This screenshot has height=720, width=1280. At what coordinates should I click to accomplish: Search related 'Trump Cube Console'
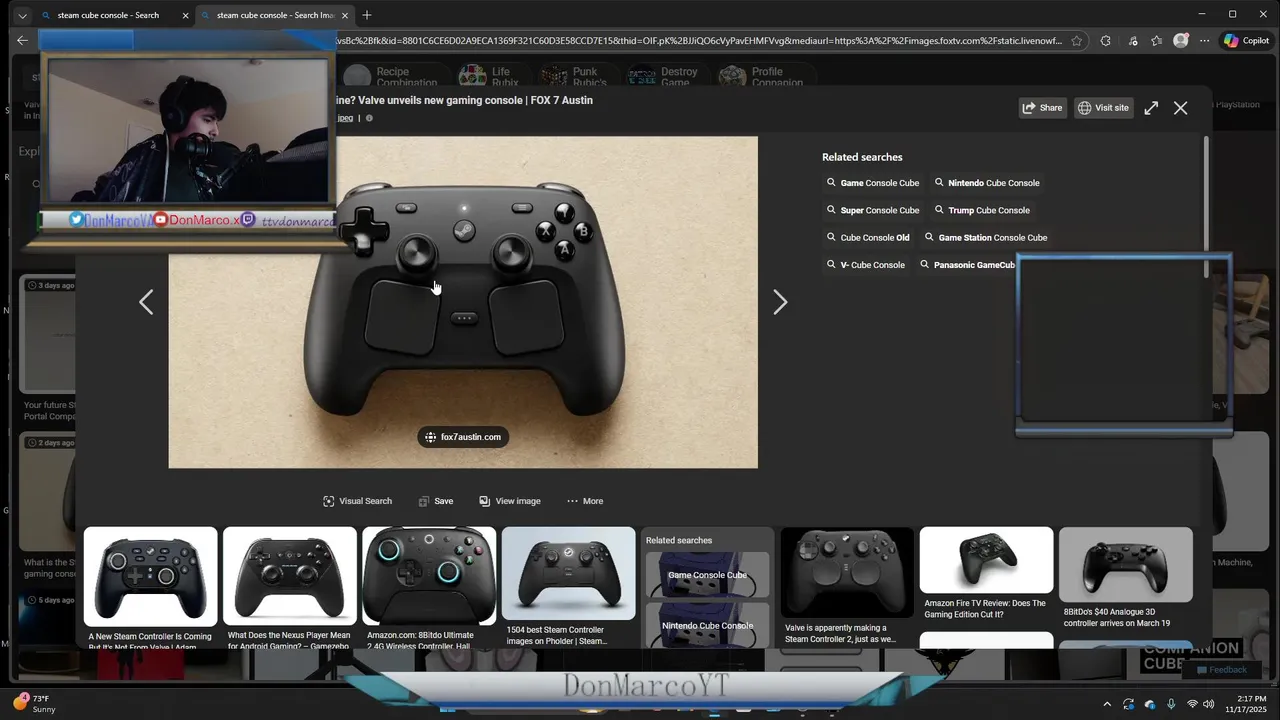click(x=982, y=210)
